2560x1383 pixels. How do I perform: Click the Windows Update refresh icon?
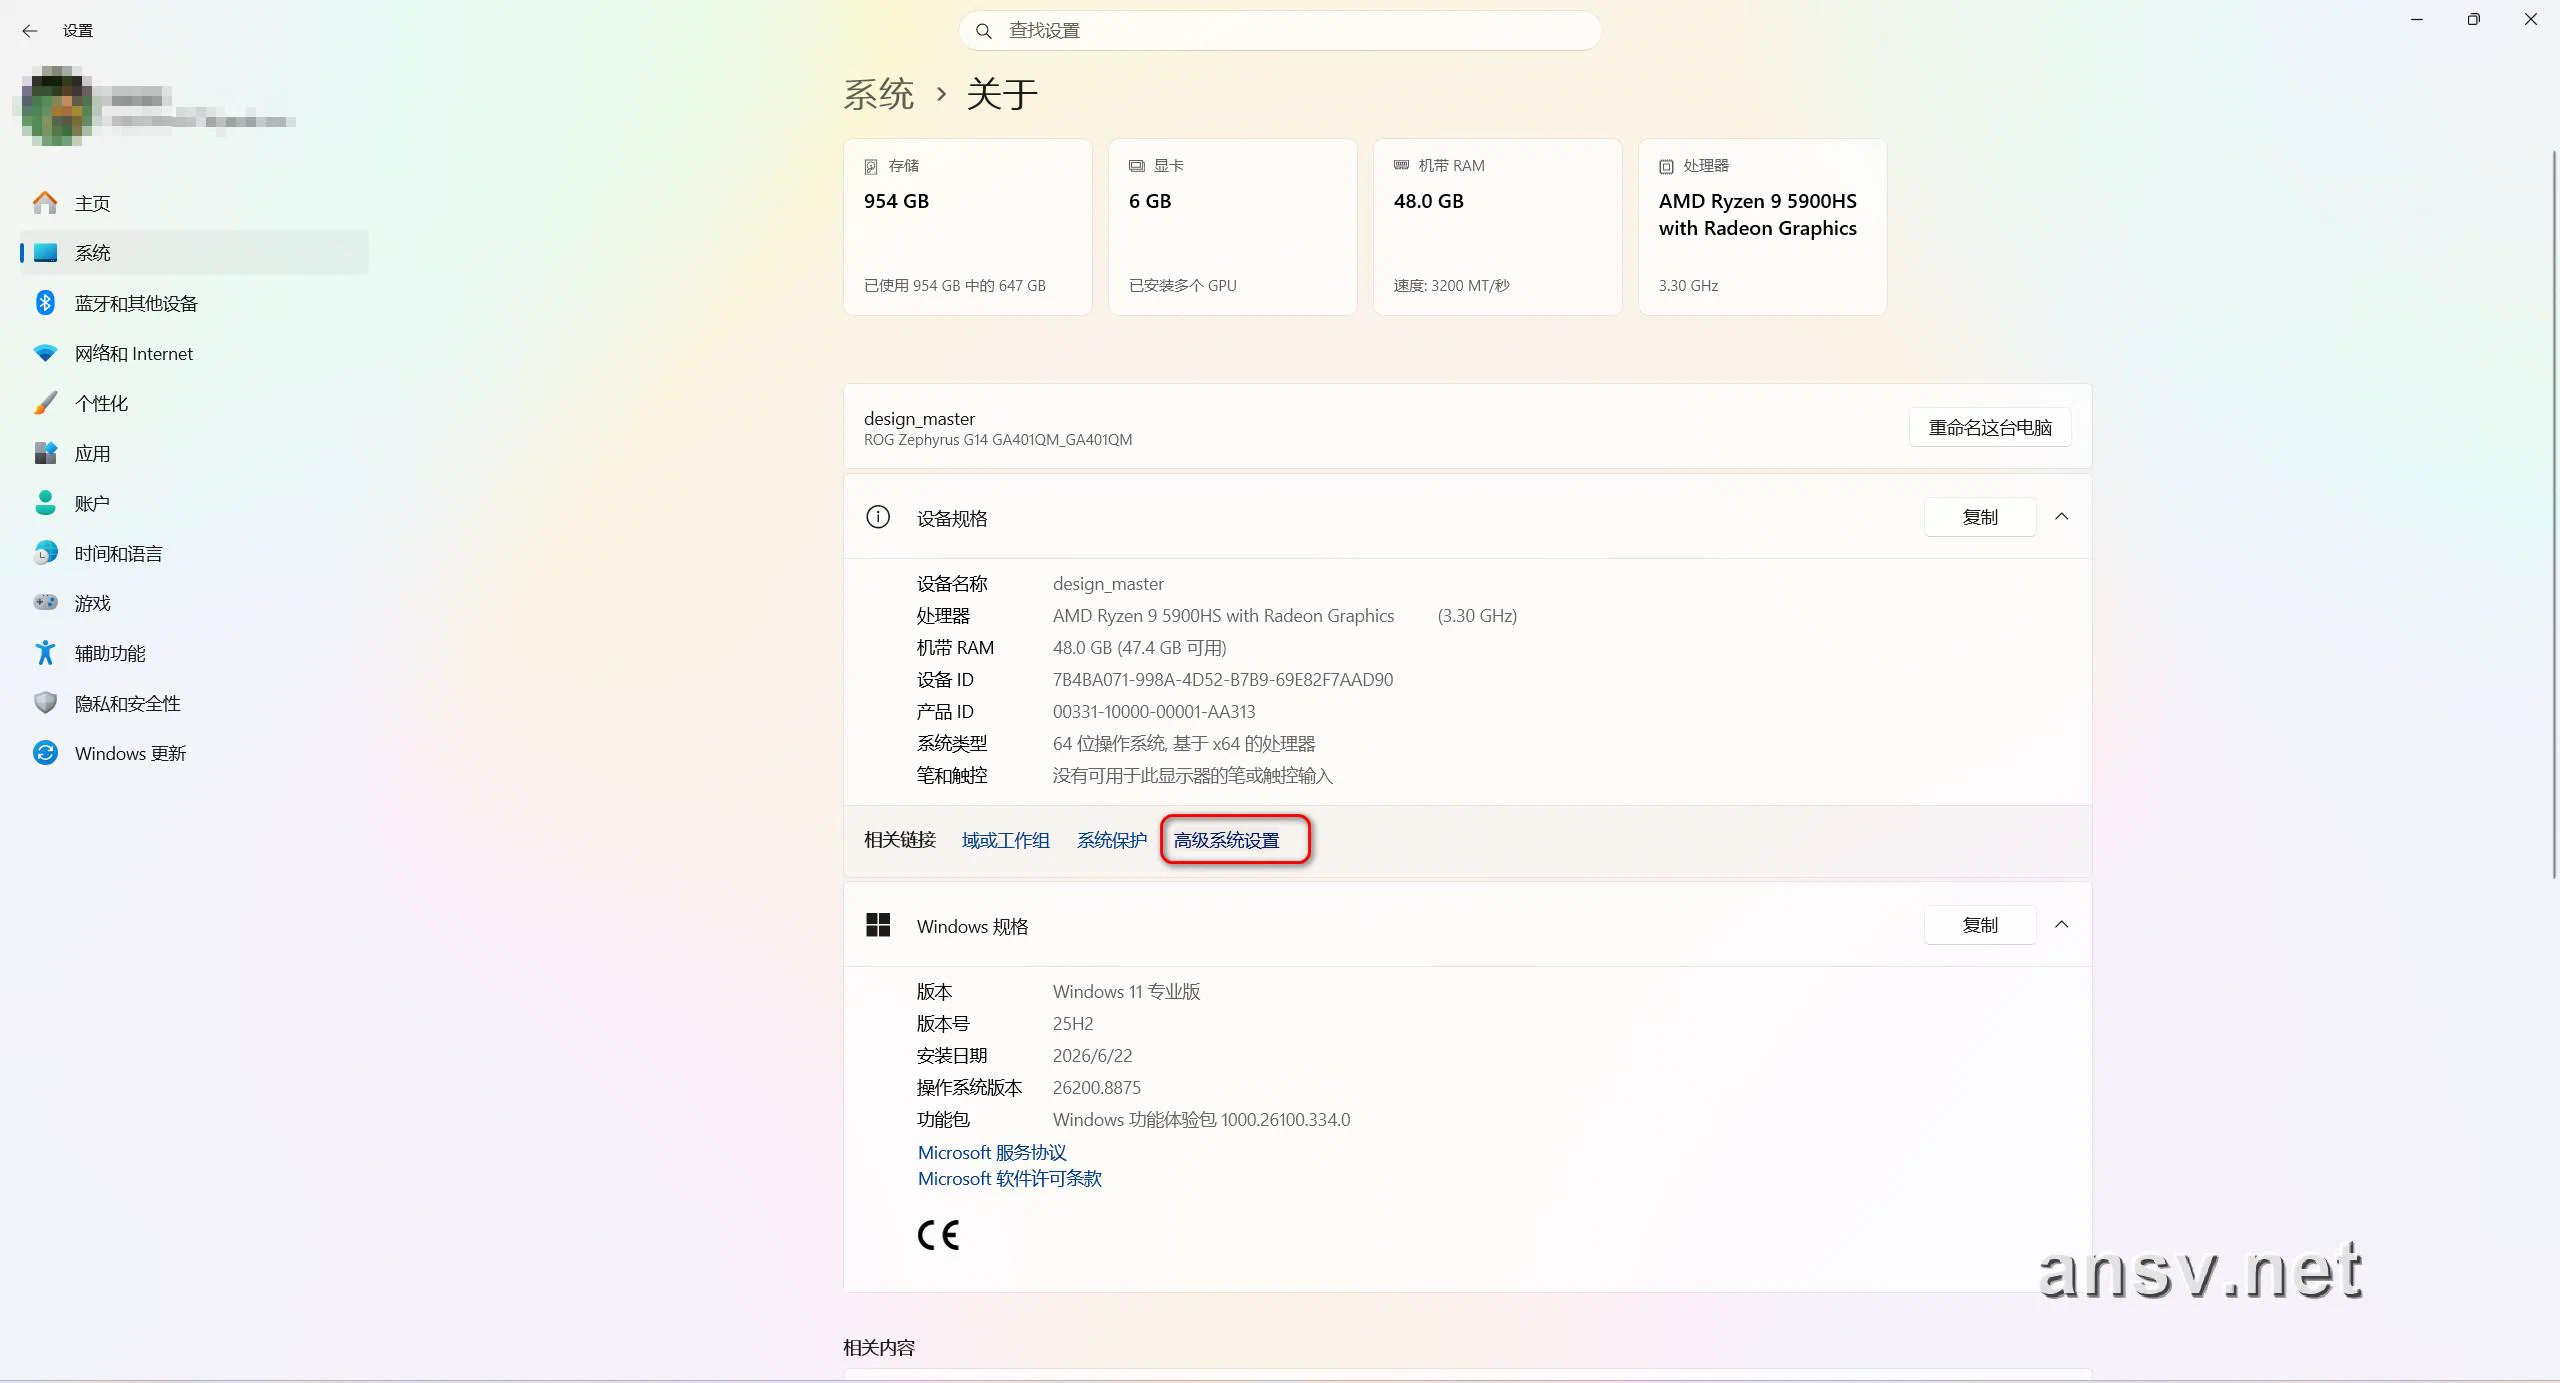tap(45, 753)
